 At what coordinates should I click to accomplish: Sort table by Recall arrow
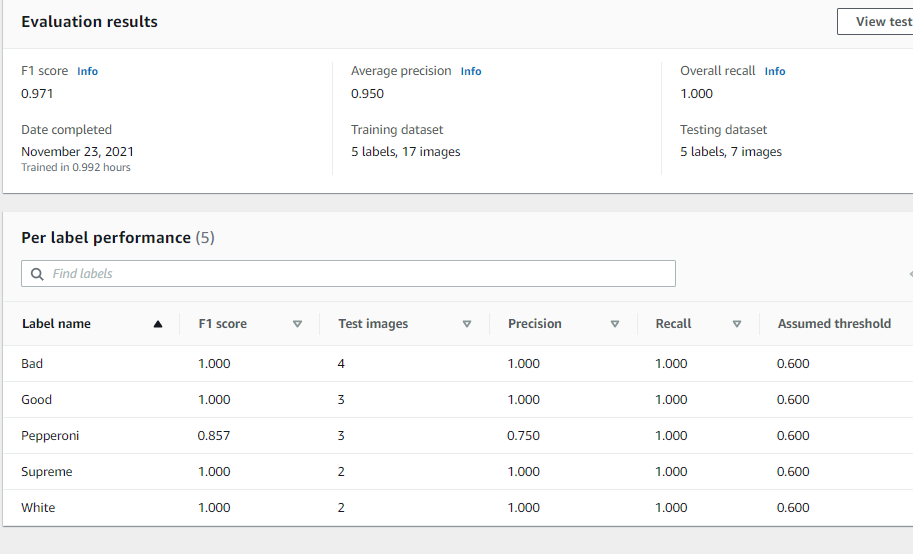[x=737, y=324]
